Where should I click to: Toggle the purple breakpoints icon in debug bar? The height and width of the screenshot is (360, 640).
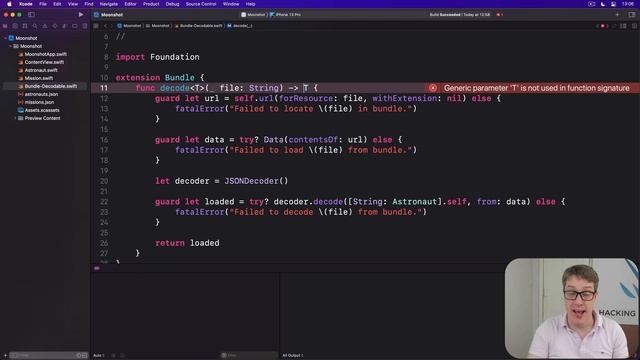[x=97, y=268]
